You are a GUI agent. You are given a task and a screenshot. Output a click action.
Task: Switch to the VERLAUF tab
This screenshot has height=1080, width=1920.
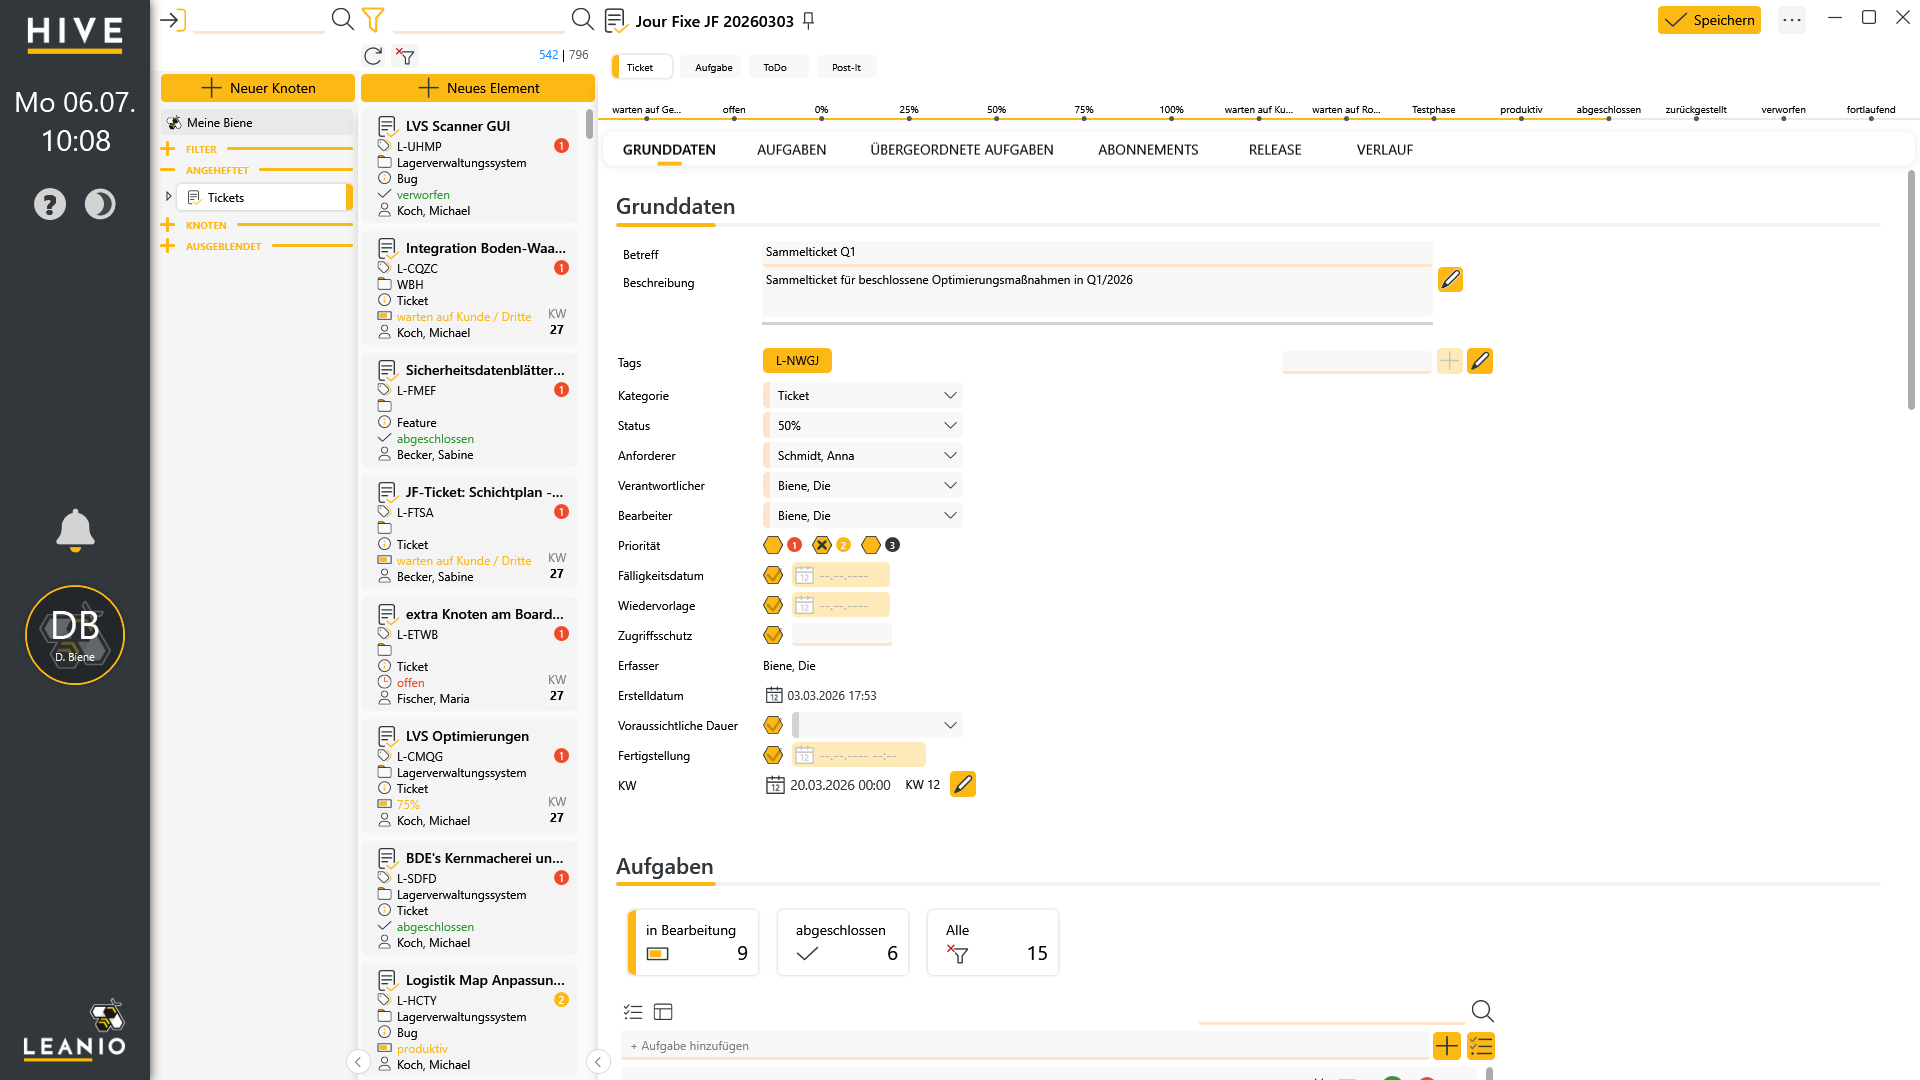pos(1384,150)
